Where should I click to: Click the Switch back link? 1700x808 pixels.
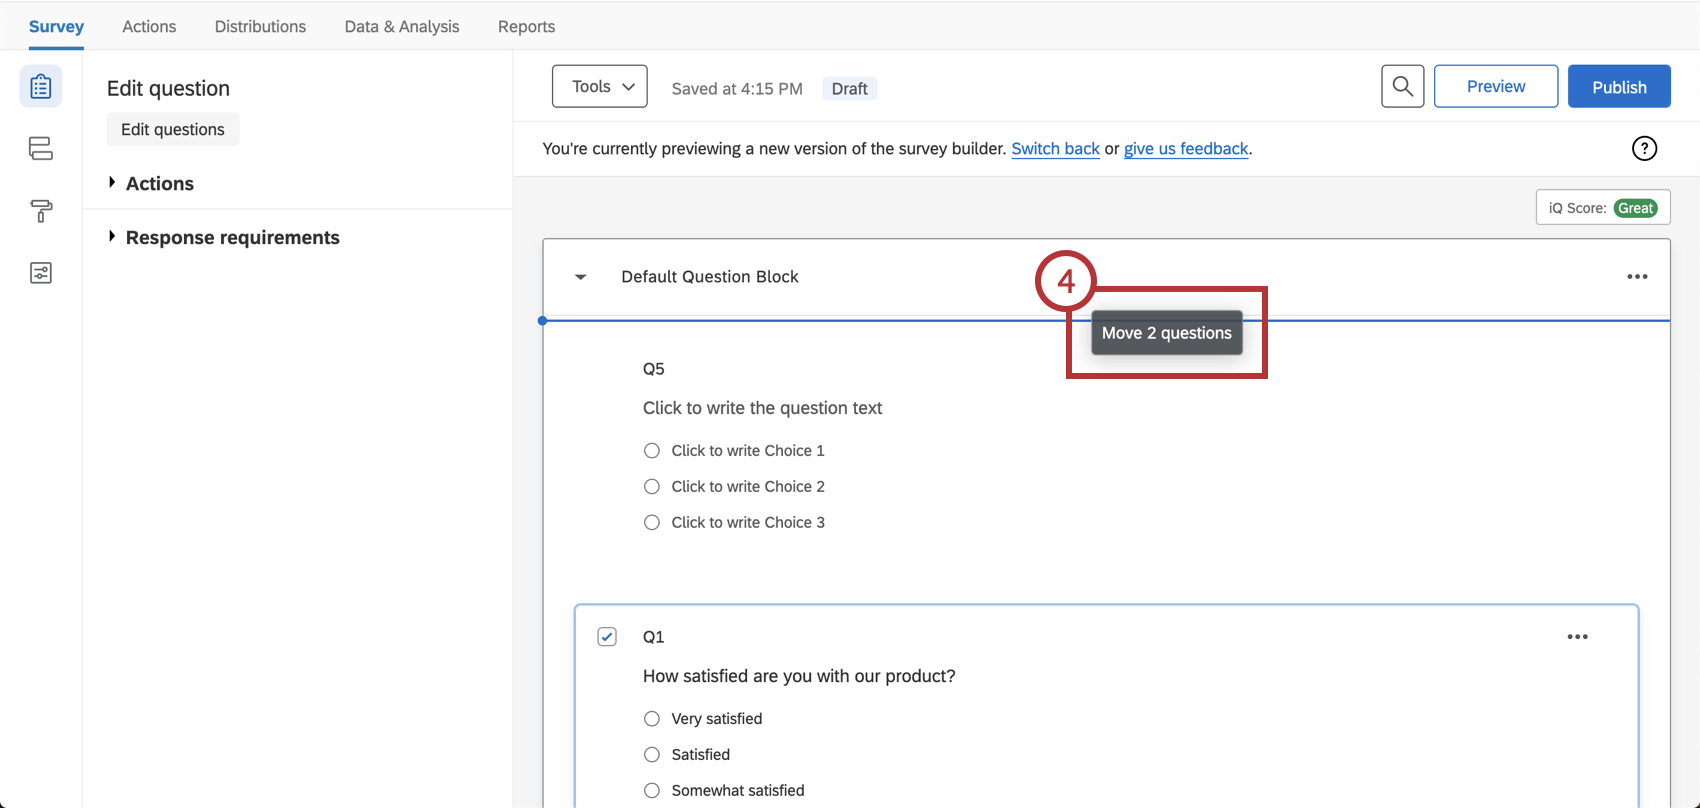tap(1055, 149)
